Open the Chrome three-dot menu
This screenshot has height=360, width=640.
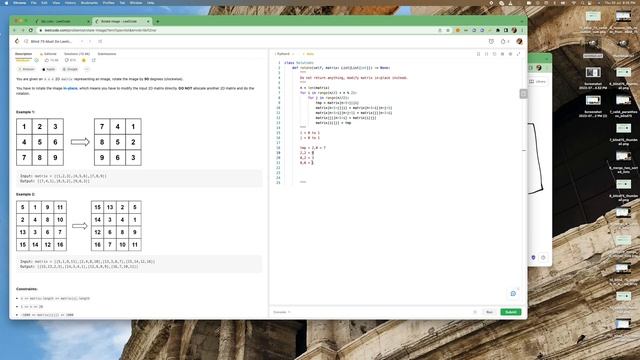[522, 30]
